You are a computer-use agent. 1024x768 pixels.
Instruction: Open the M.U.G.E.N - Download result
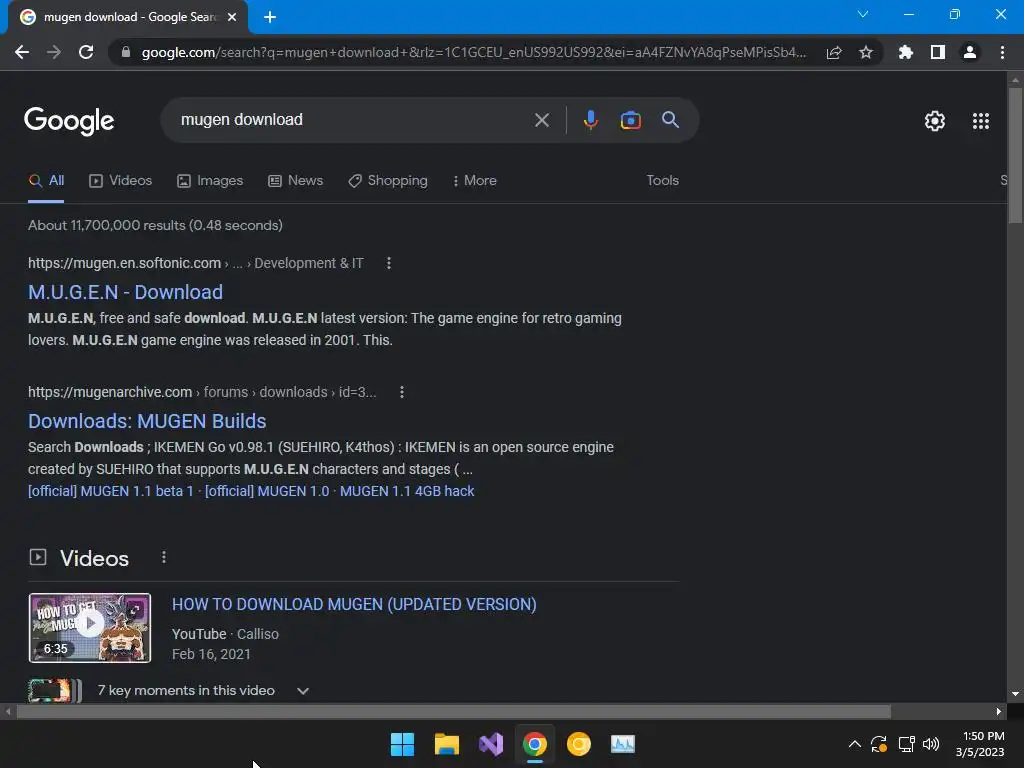(x=125, y=292)
